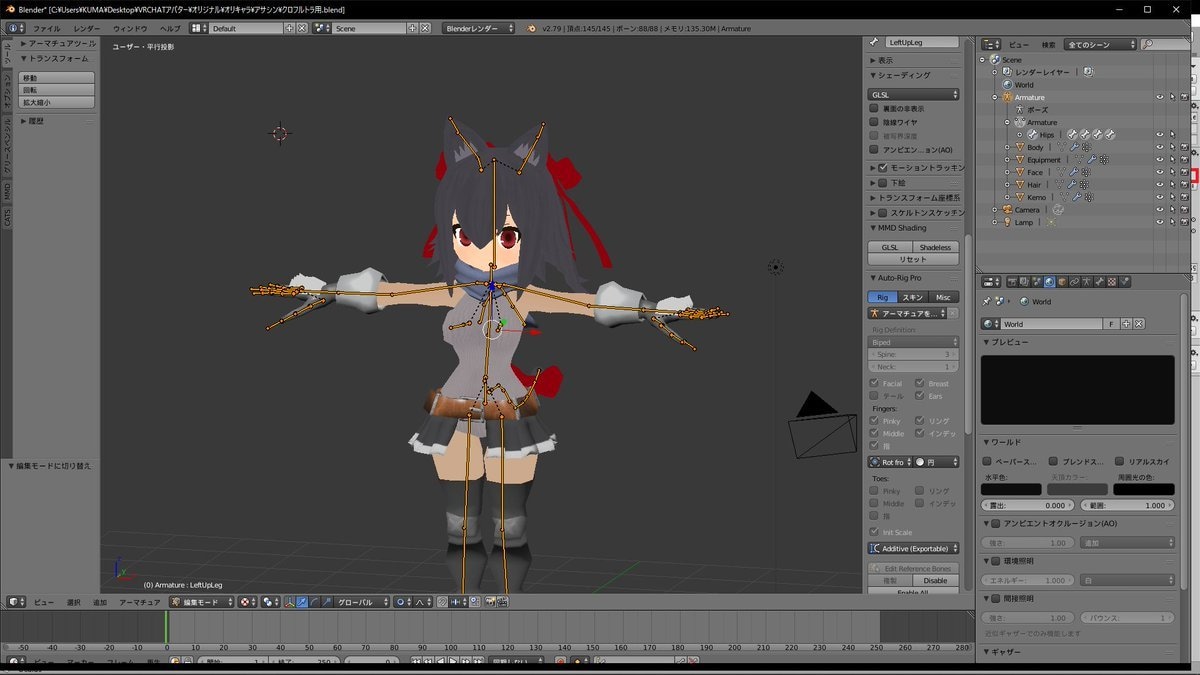Toggle the Init Scale checkbox
Image resolution: width=1200 pixels, height=675 pixels.
pyautogui.click(x=874, y=532)
